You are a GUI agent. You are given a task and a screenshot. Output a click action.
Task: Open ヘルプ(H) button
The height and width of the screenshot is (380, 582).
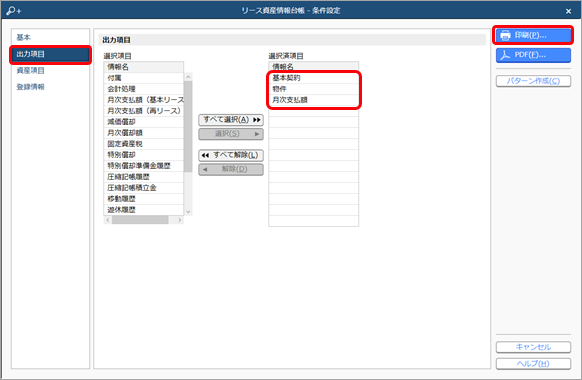click(x=533, y=364)
